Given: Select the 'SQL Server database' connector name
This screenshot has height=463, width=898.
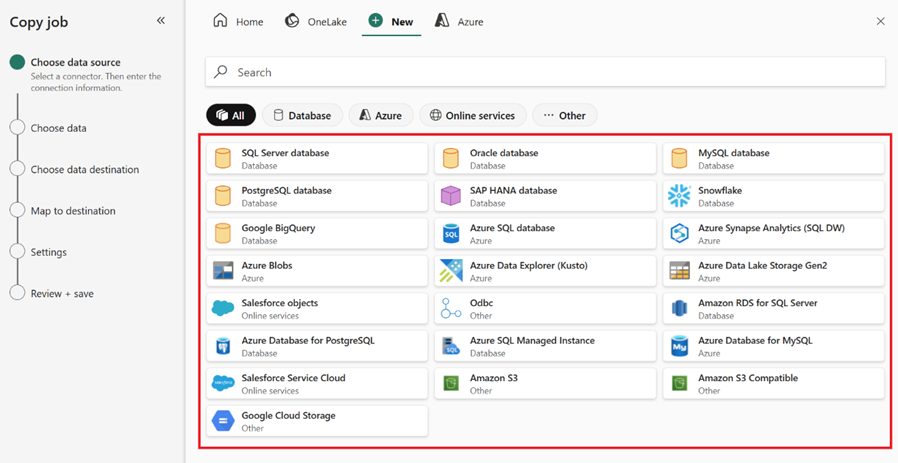Looking at the screenshot, I should coord(285,153).
